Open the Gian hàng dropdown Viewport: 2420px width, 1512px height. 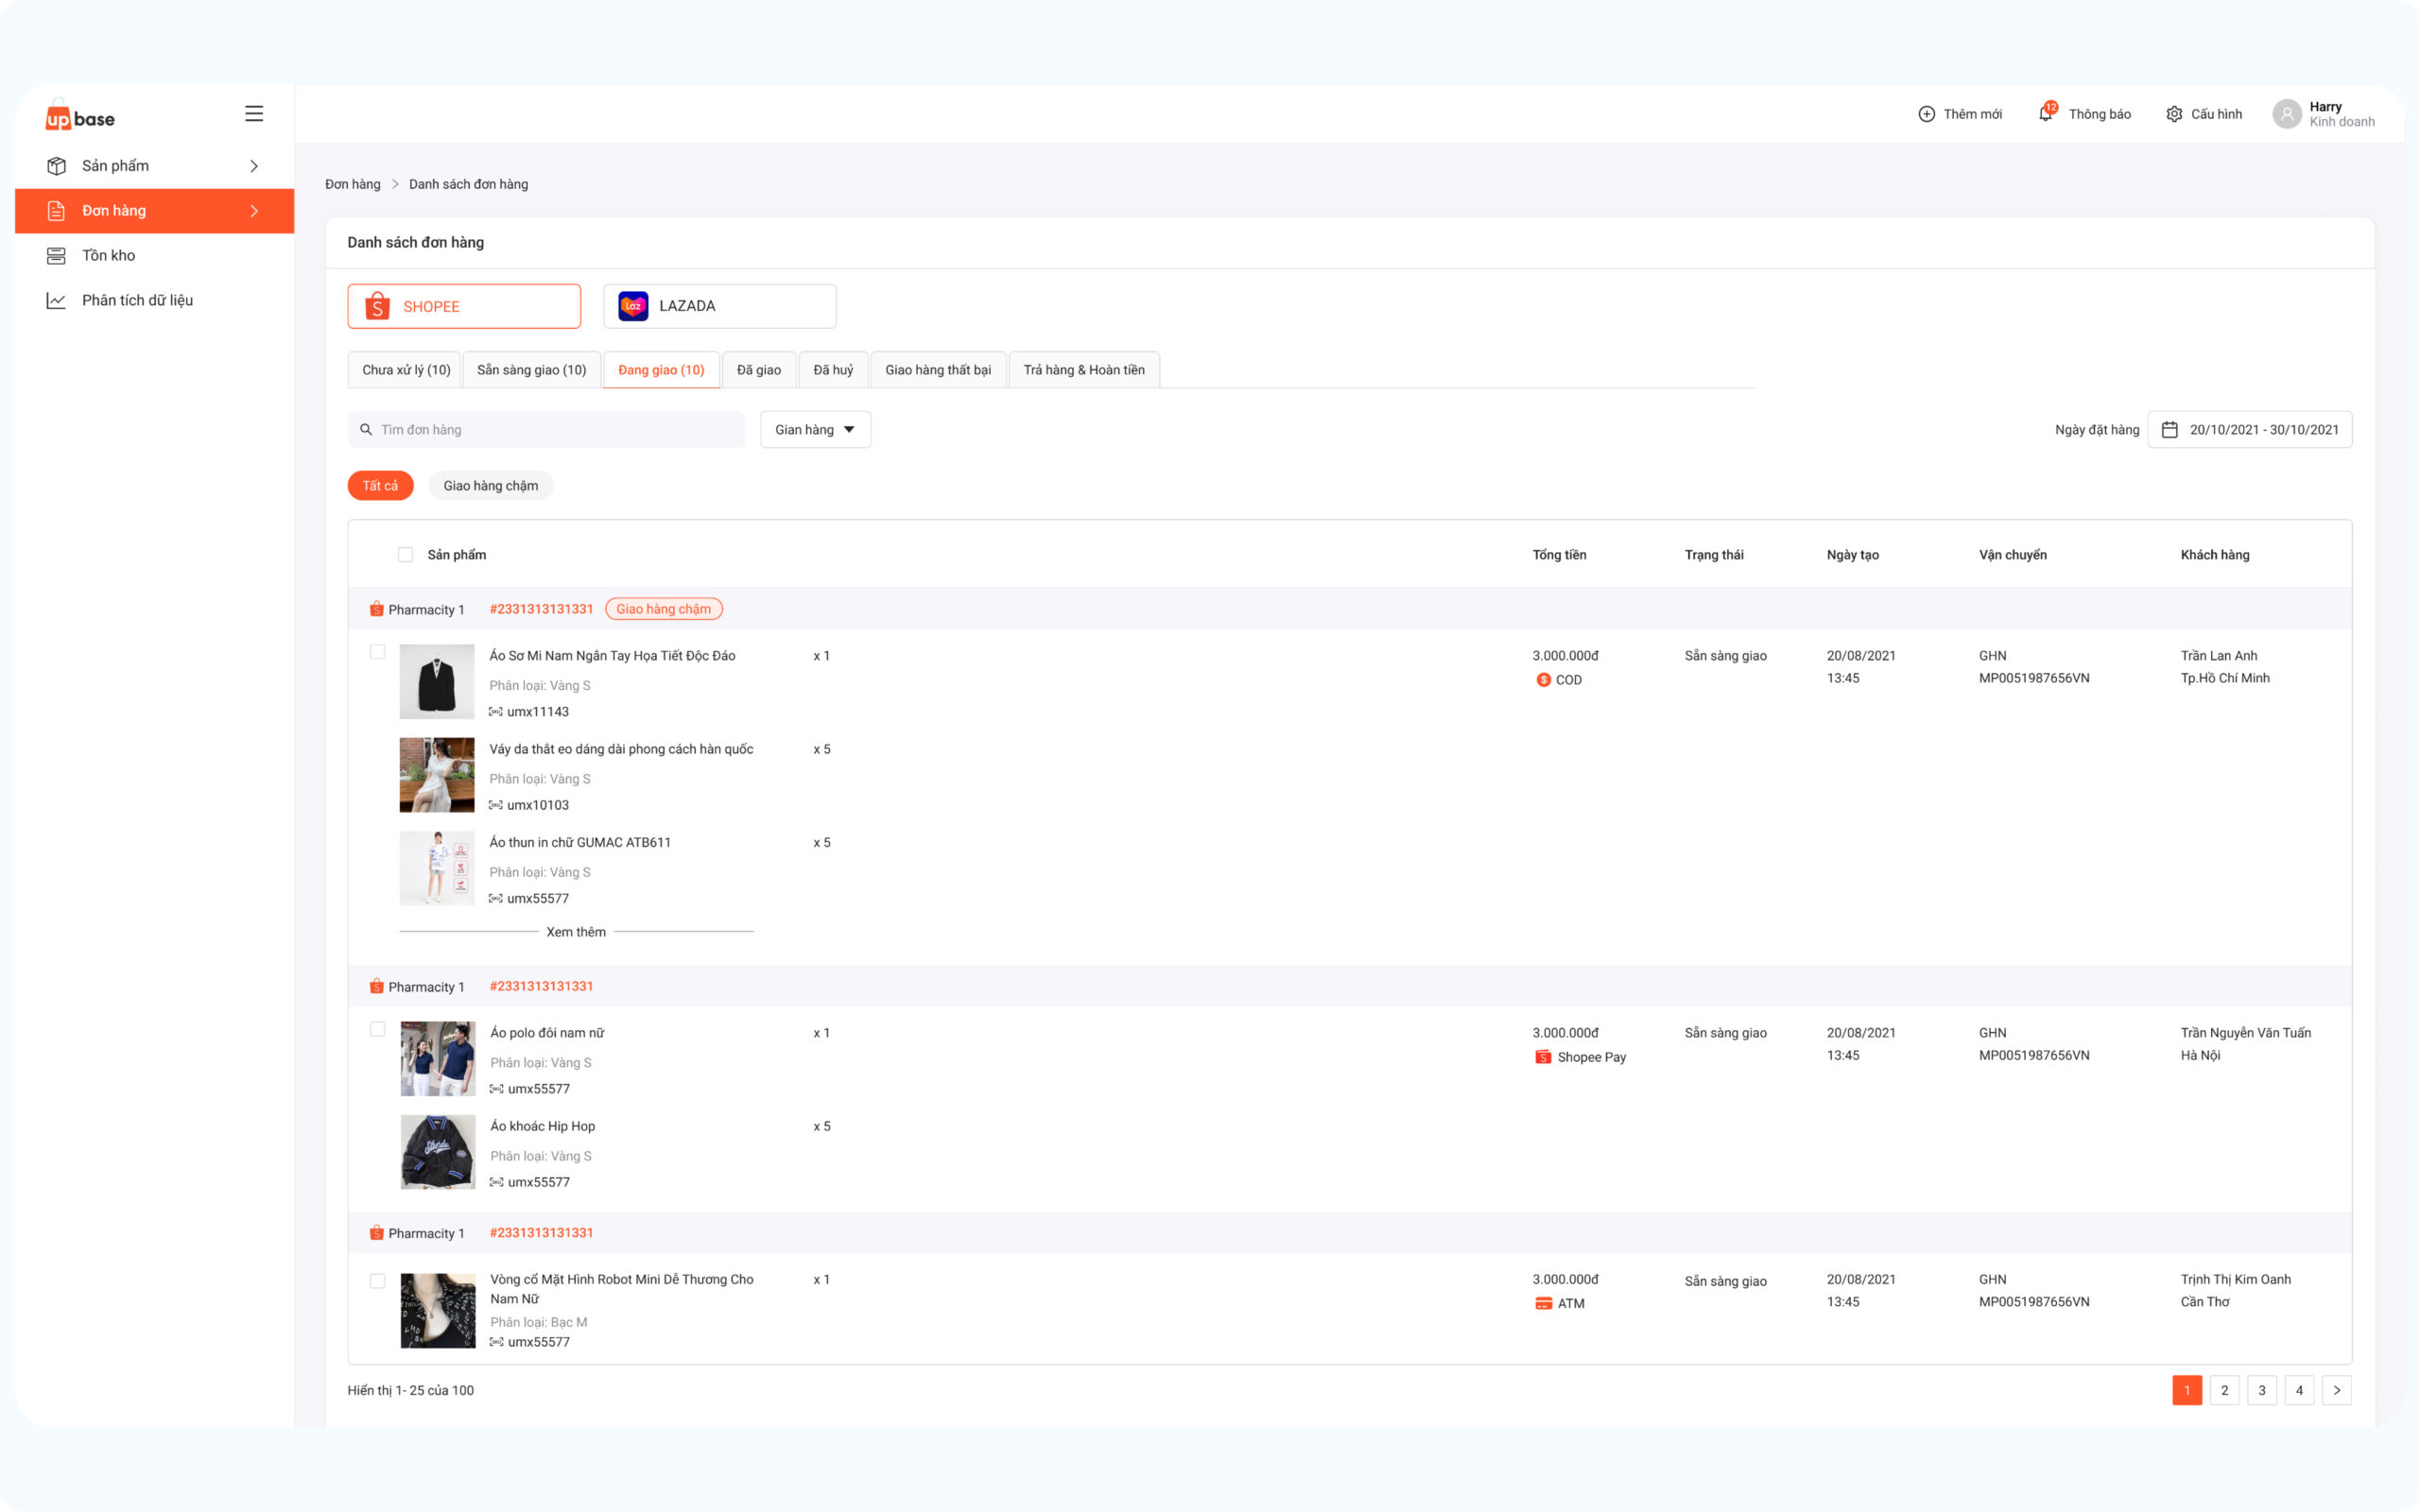coord(815,430)
